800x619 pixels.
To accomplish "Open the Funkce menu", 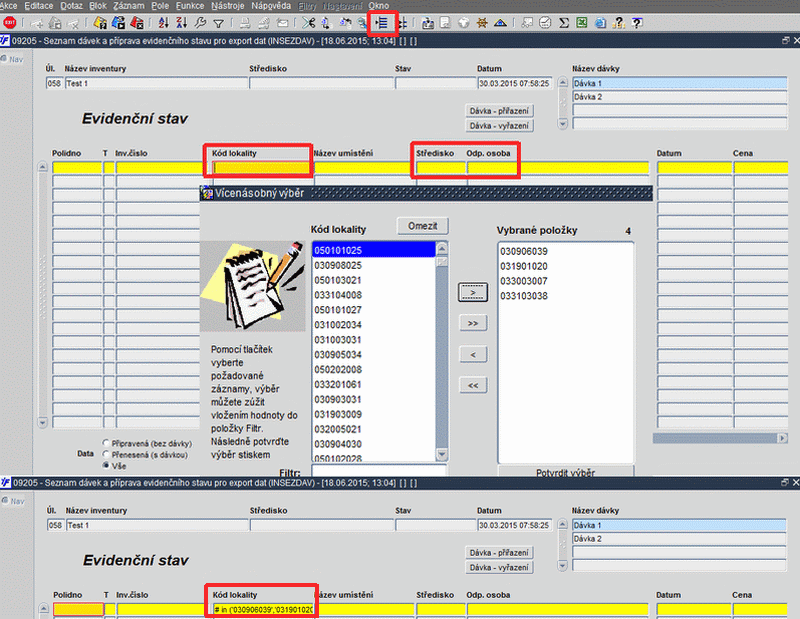I will click(190, 6).
